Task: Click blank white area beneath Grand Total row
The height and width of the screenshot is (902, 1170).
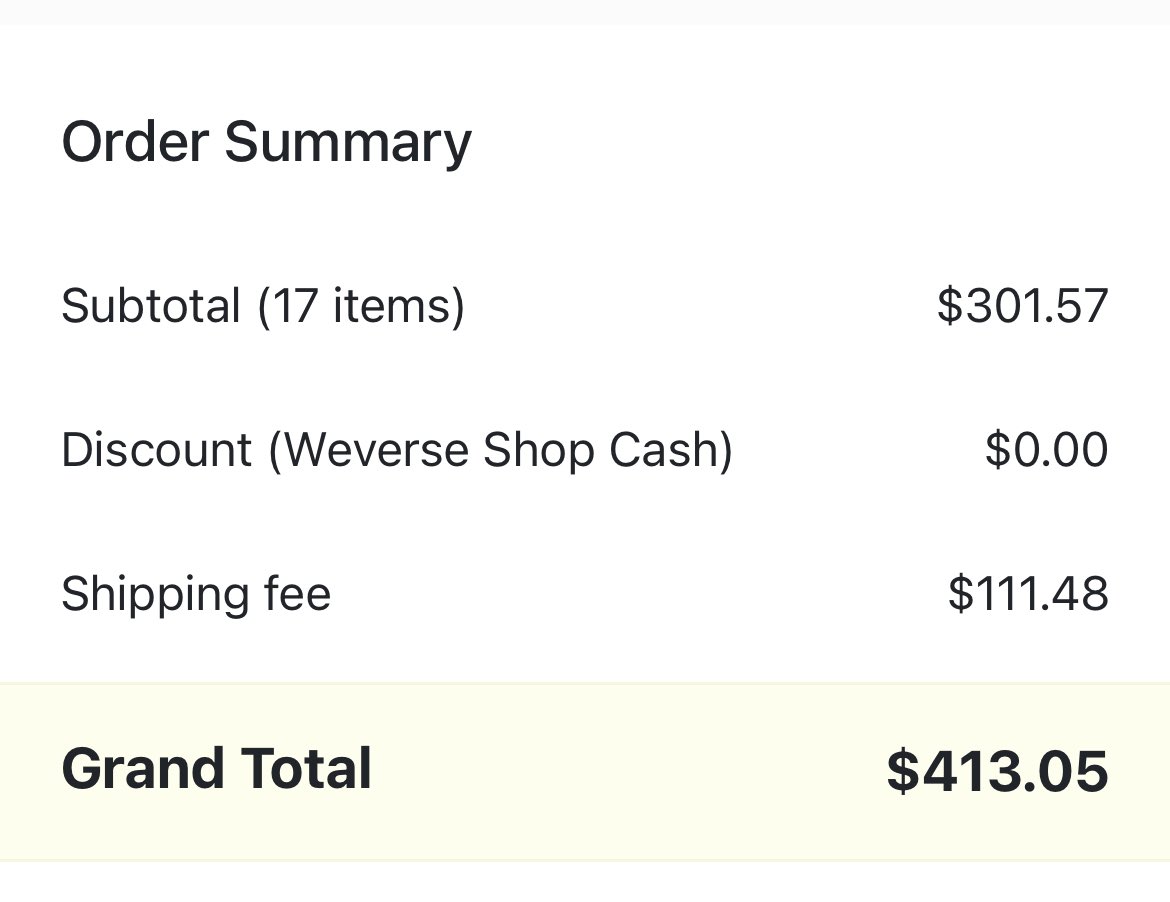Action: pyautogui.click(x=585, y=883)
